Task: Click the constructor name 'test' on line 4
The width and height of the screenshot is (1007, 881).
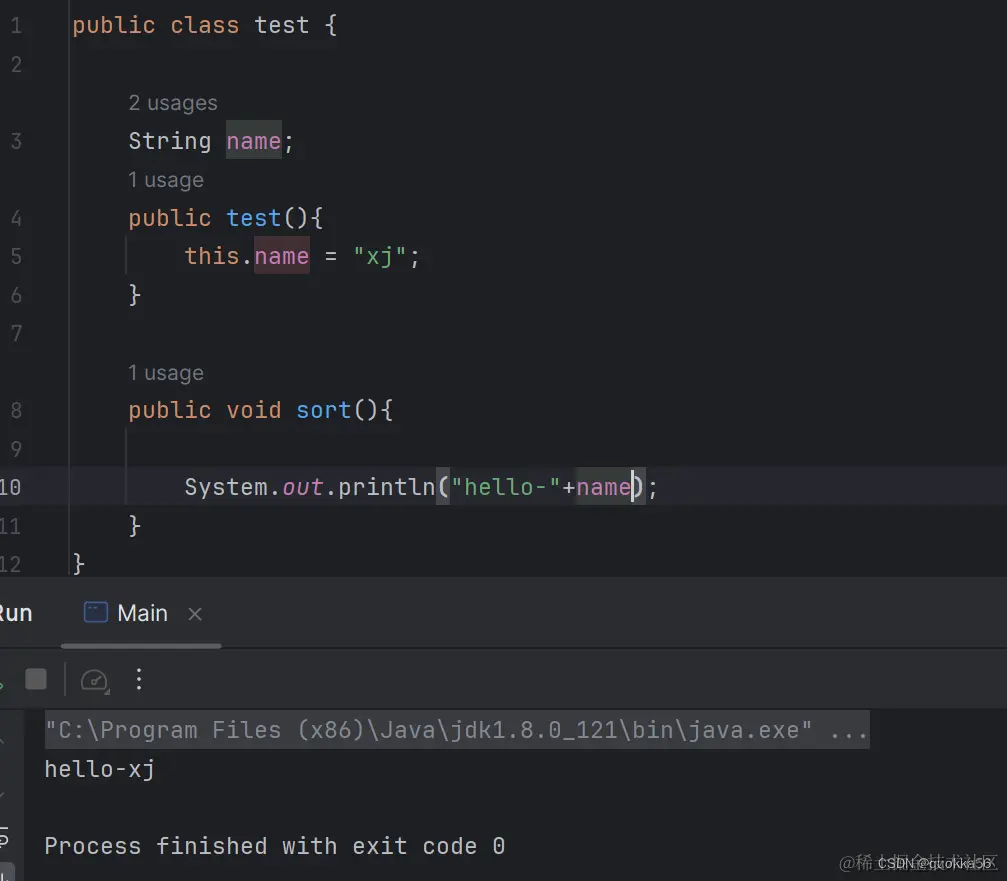Action: (x=254, y=218)
